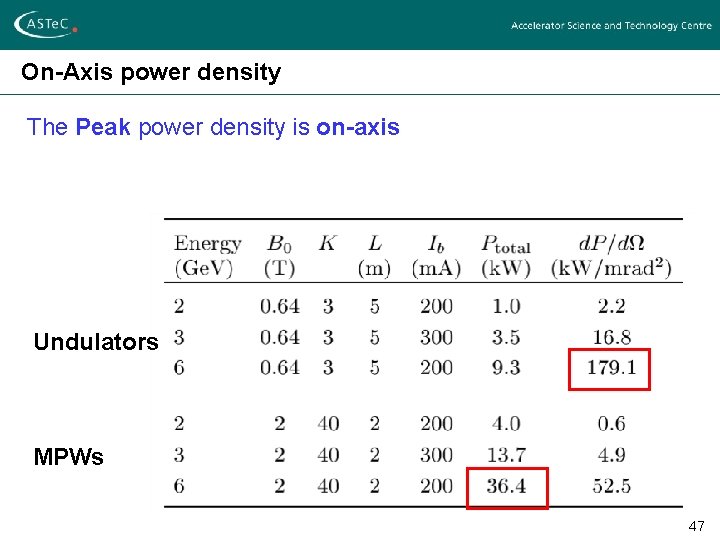The image size is (720, 540).
Task: Click the '4.0' total power cell
Action: [x=506, y=423]
